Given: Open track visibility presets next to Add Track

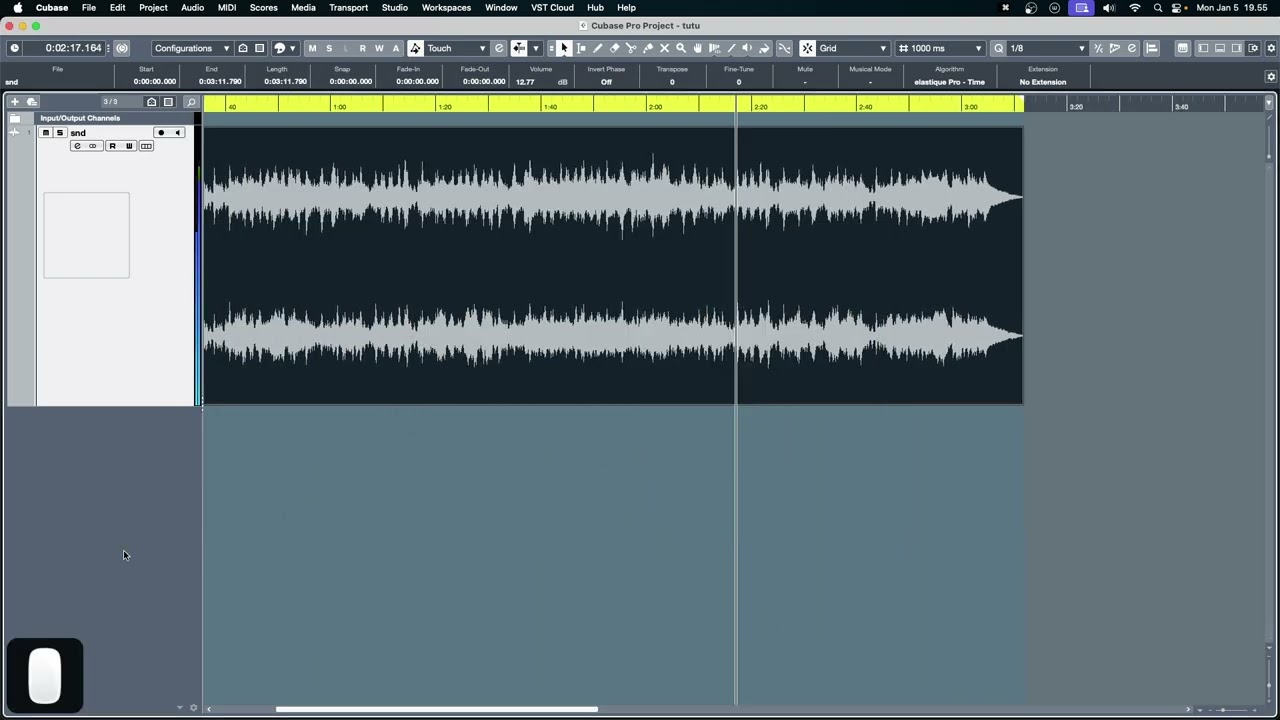Looking at the screenshot, I should click(31, 102).
